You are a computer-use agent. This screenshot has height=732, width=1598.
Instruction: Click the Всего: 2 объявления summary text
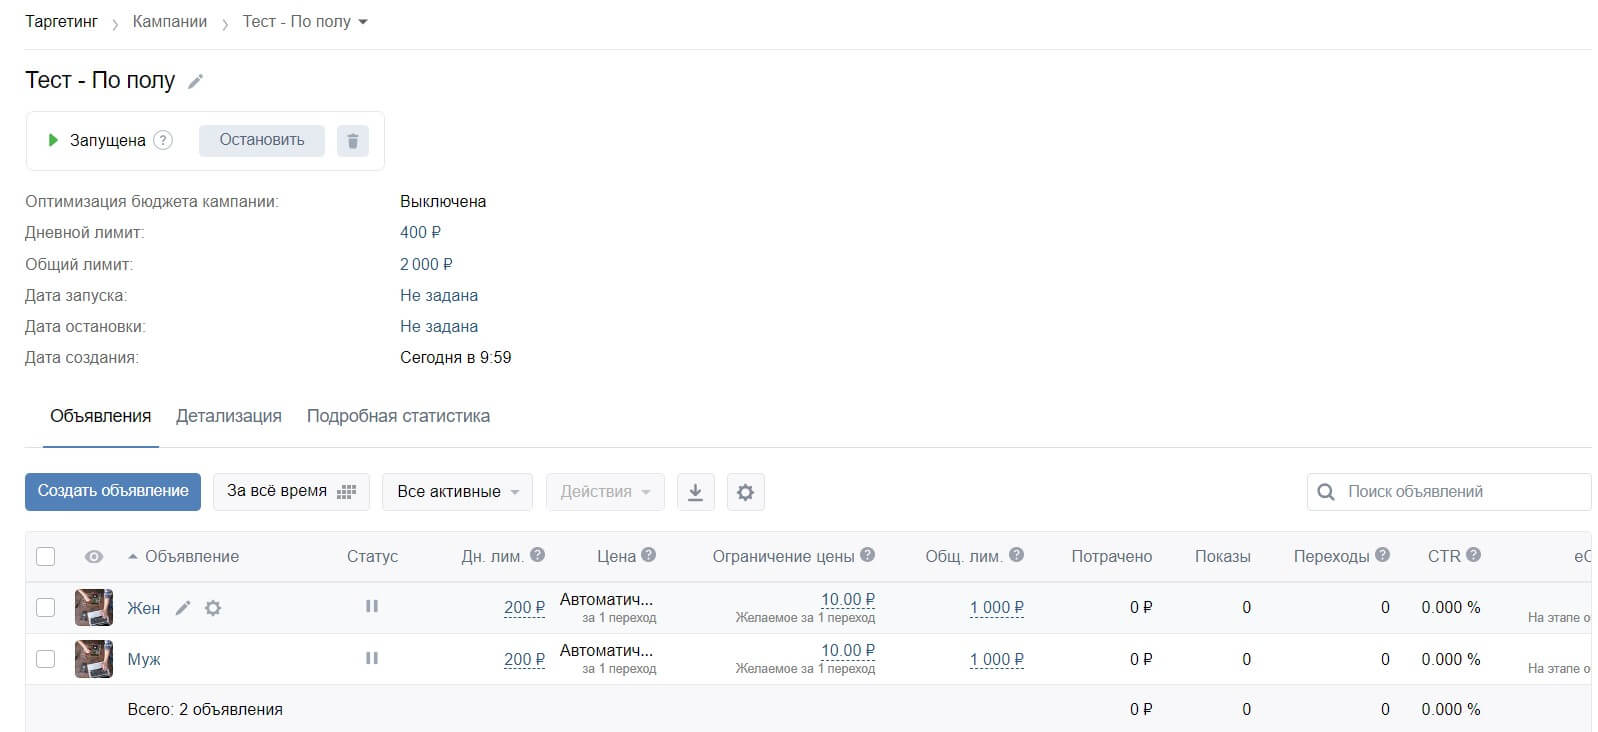[x=205, y=710]
